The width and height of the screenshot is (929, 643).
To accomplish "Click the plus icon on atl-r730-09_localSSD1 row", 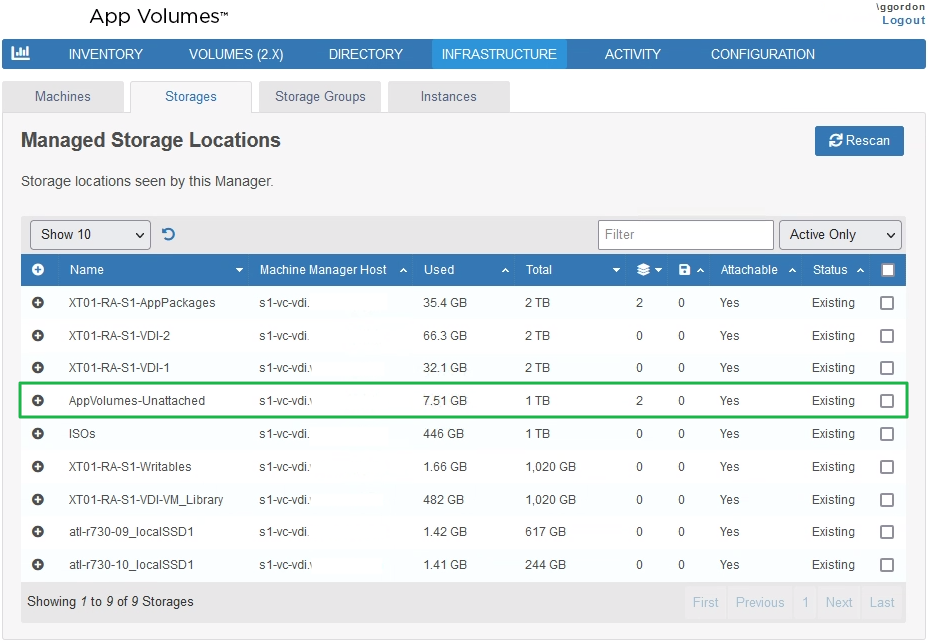I will click(38, 532).
